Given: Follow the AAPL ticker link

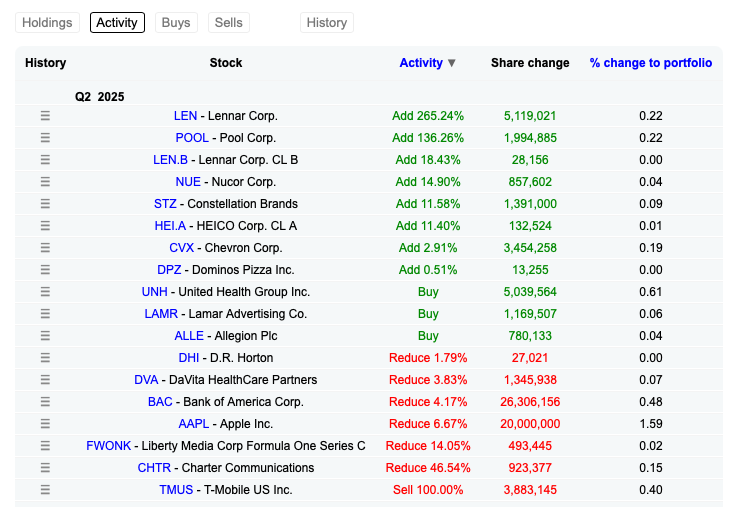Looking at the screenshot, I should [194, 424].
